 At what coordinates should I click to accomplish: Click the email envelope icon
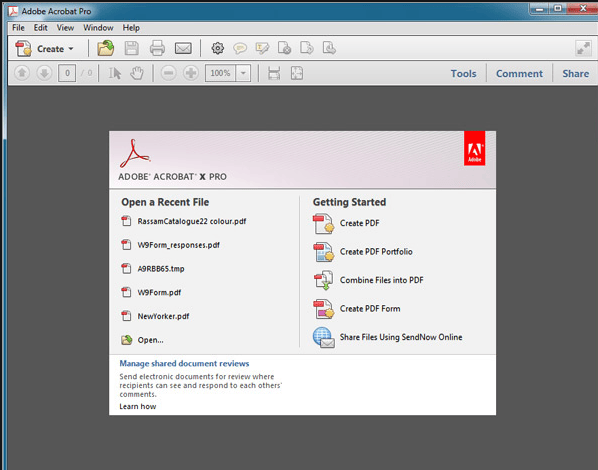183,48
